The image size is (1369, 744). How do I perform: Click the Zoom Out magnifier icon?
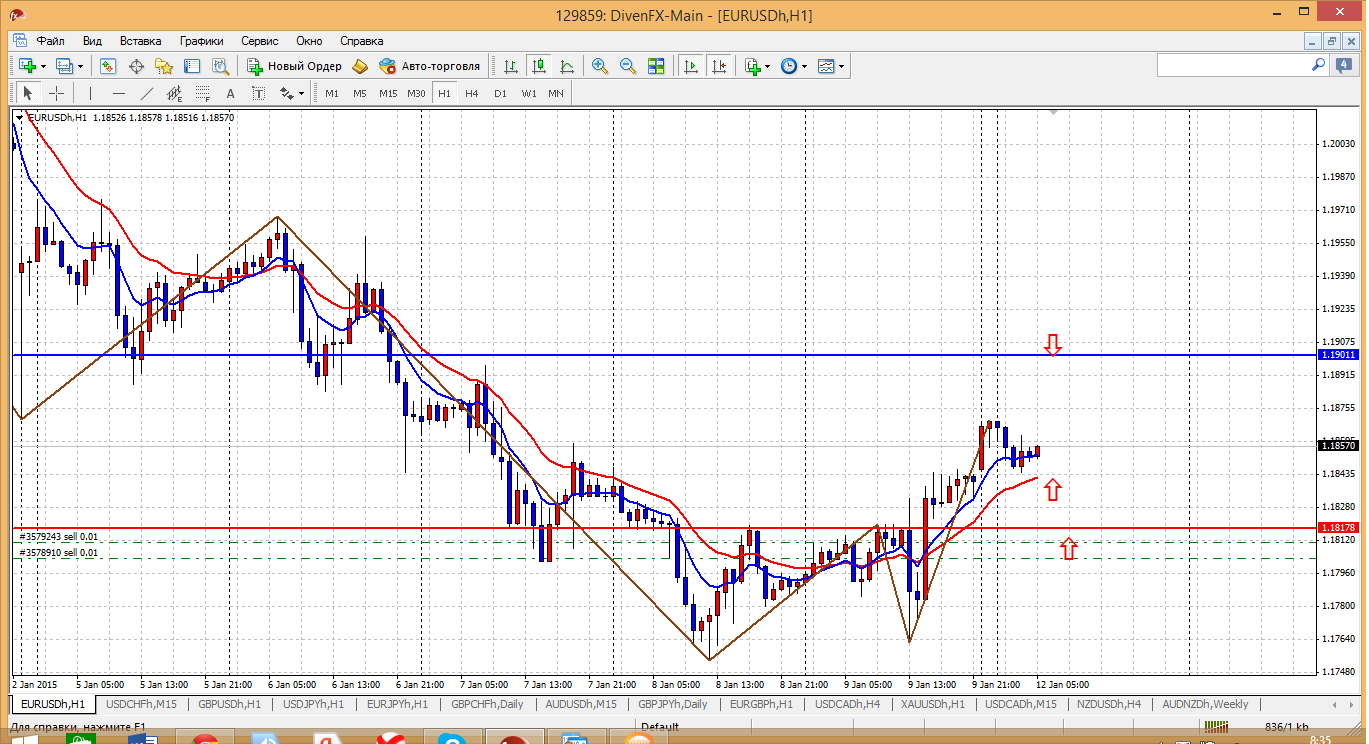628,66
